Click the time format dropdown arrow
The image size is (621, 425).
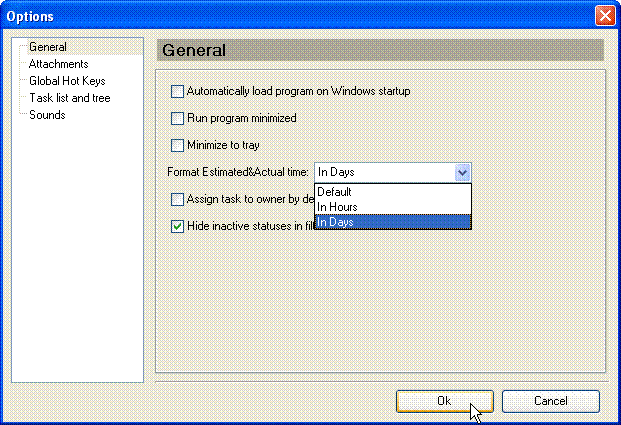pos(462,172)
